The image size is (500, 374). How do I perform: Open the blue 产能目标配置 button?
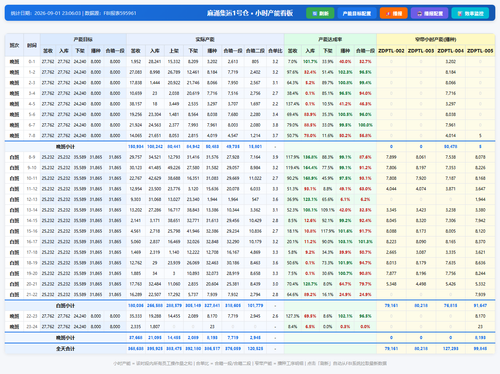click(357, 13)
